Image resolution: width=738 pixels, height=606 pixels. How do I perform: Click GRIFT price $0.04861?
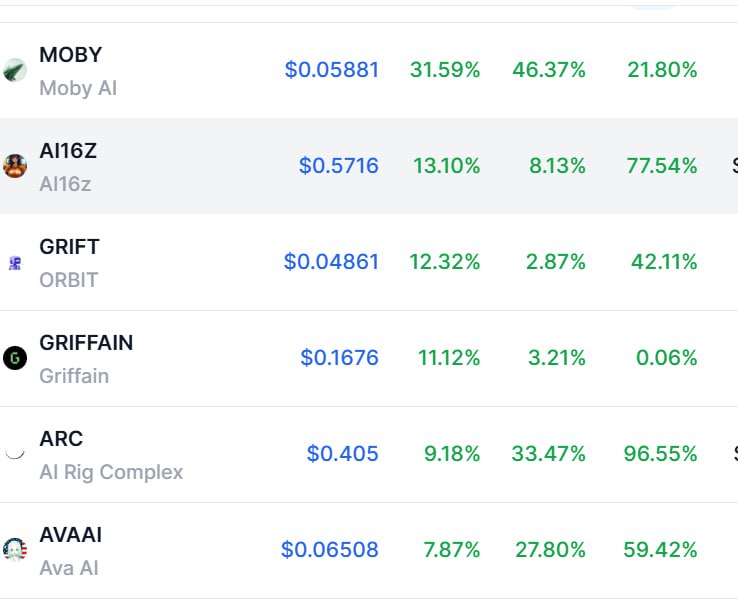coord(331,262)
